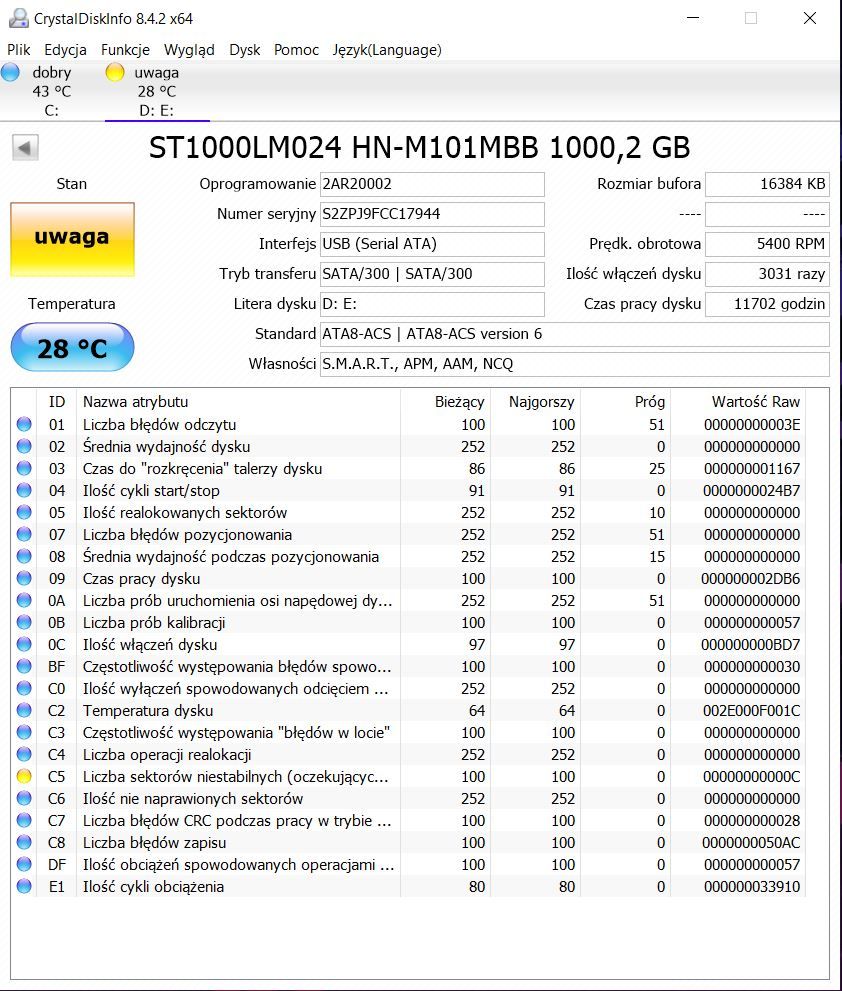Click the yellow status circle for disk D: E:

tap(115, 72)
